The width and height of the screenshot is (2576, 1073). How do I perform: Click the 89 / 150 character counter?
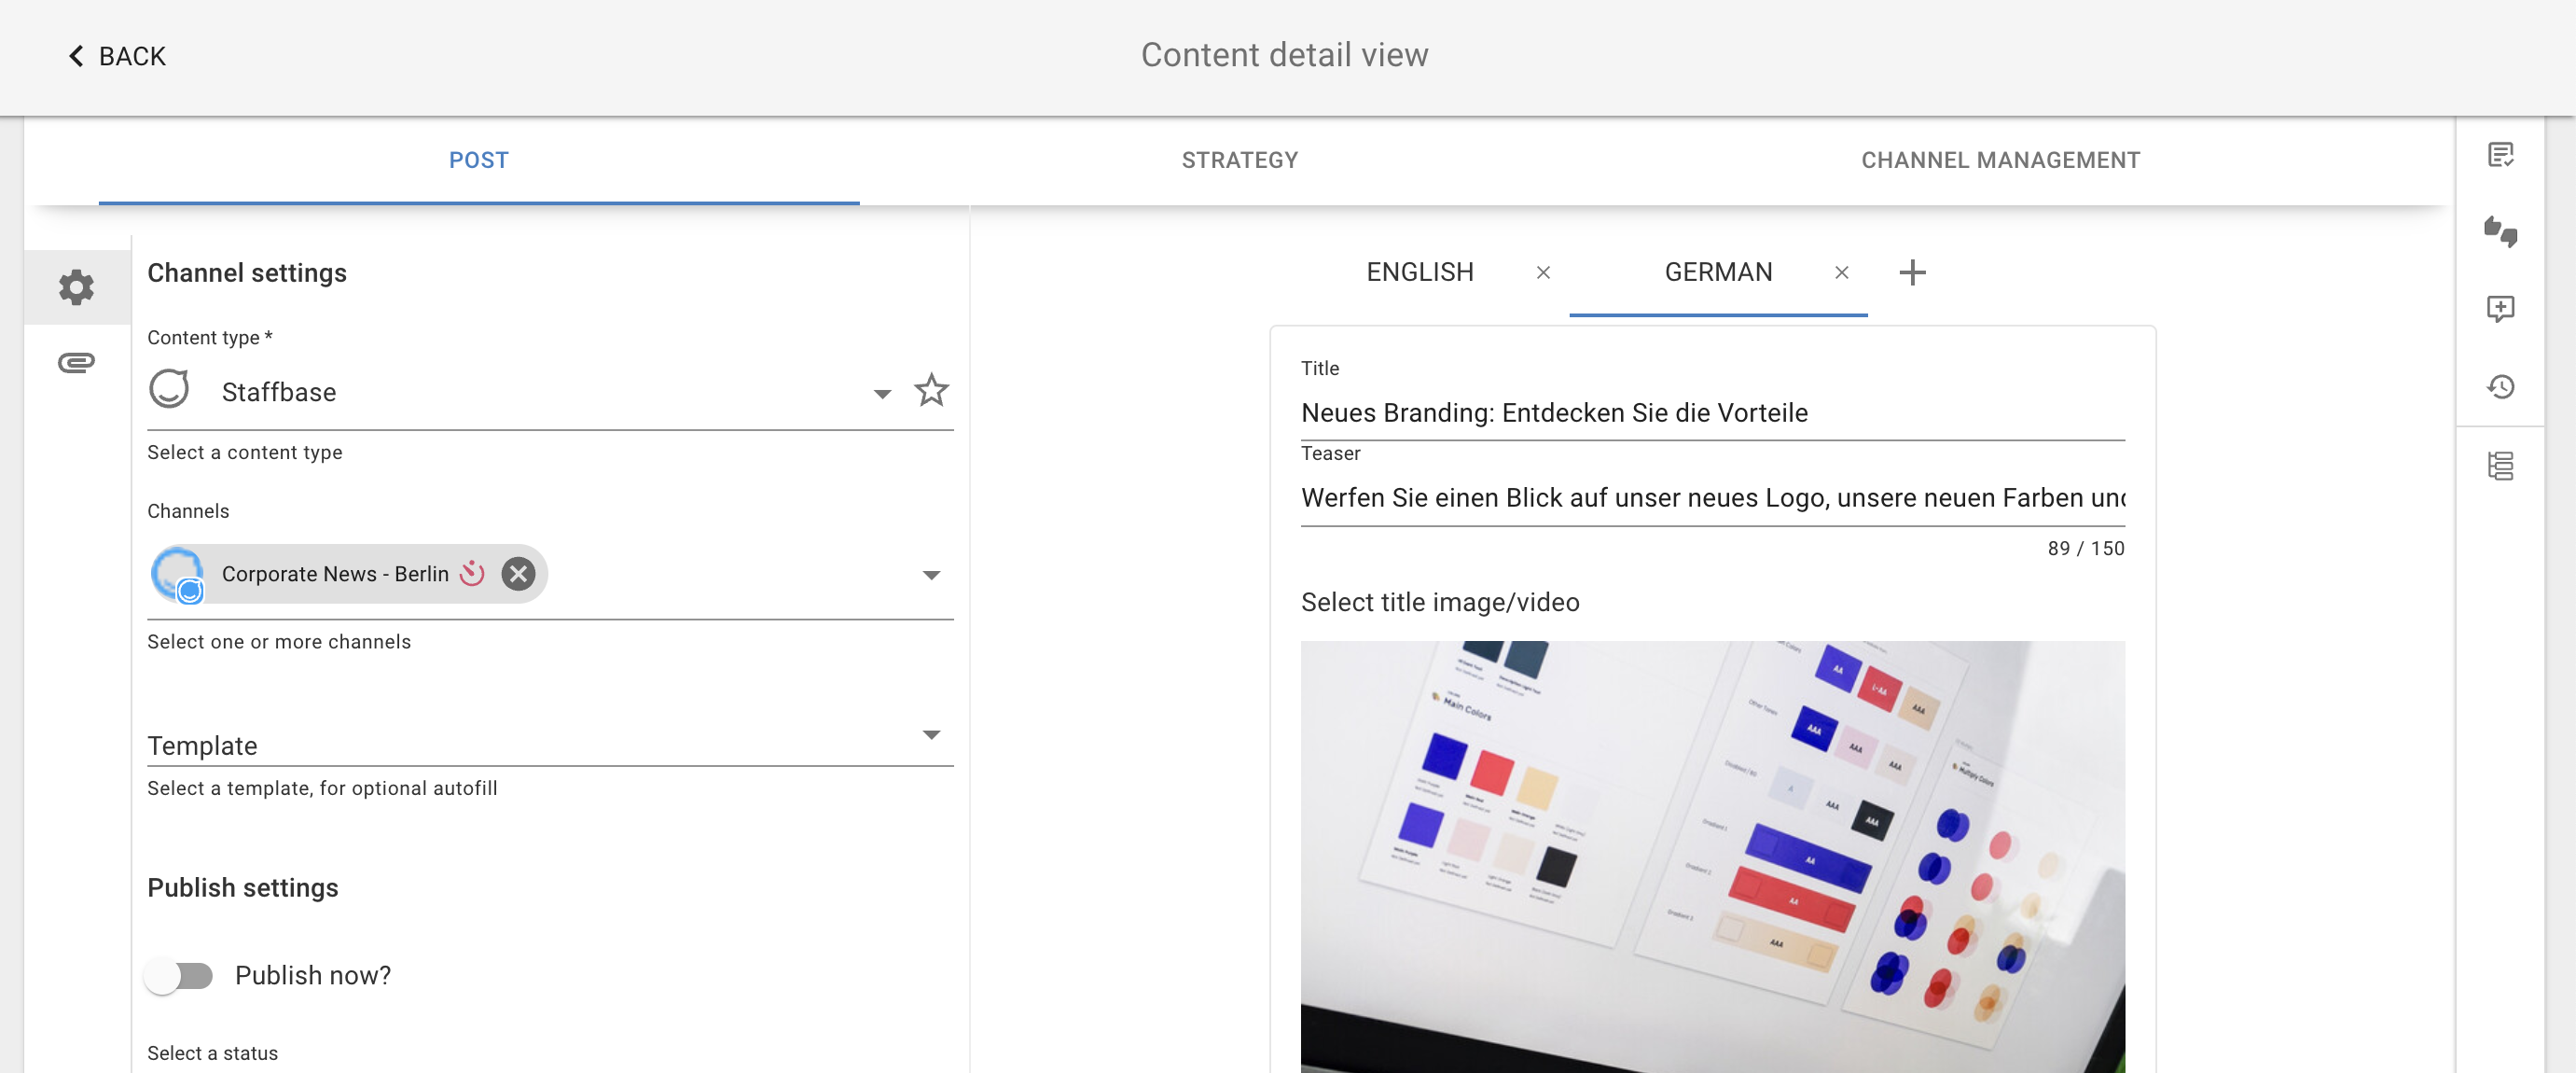tap(2085, 548)
